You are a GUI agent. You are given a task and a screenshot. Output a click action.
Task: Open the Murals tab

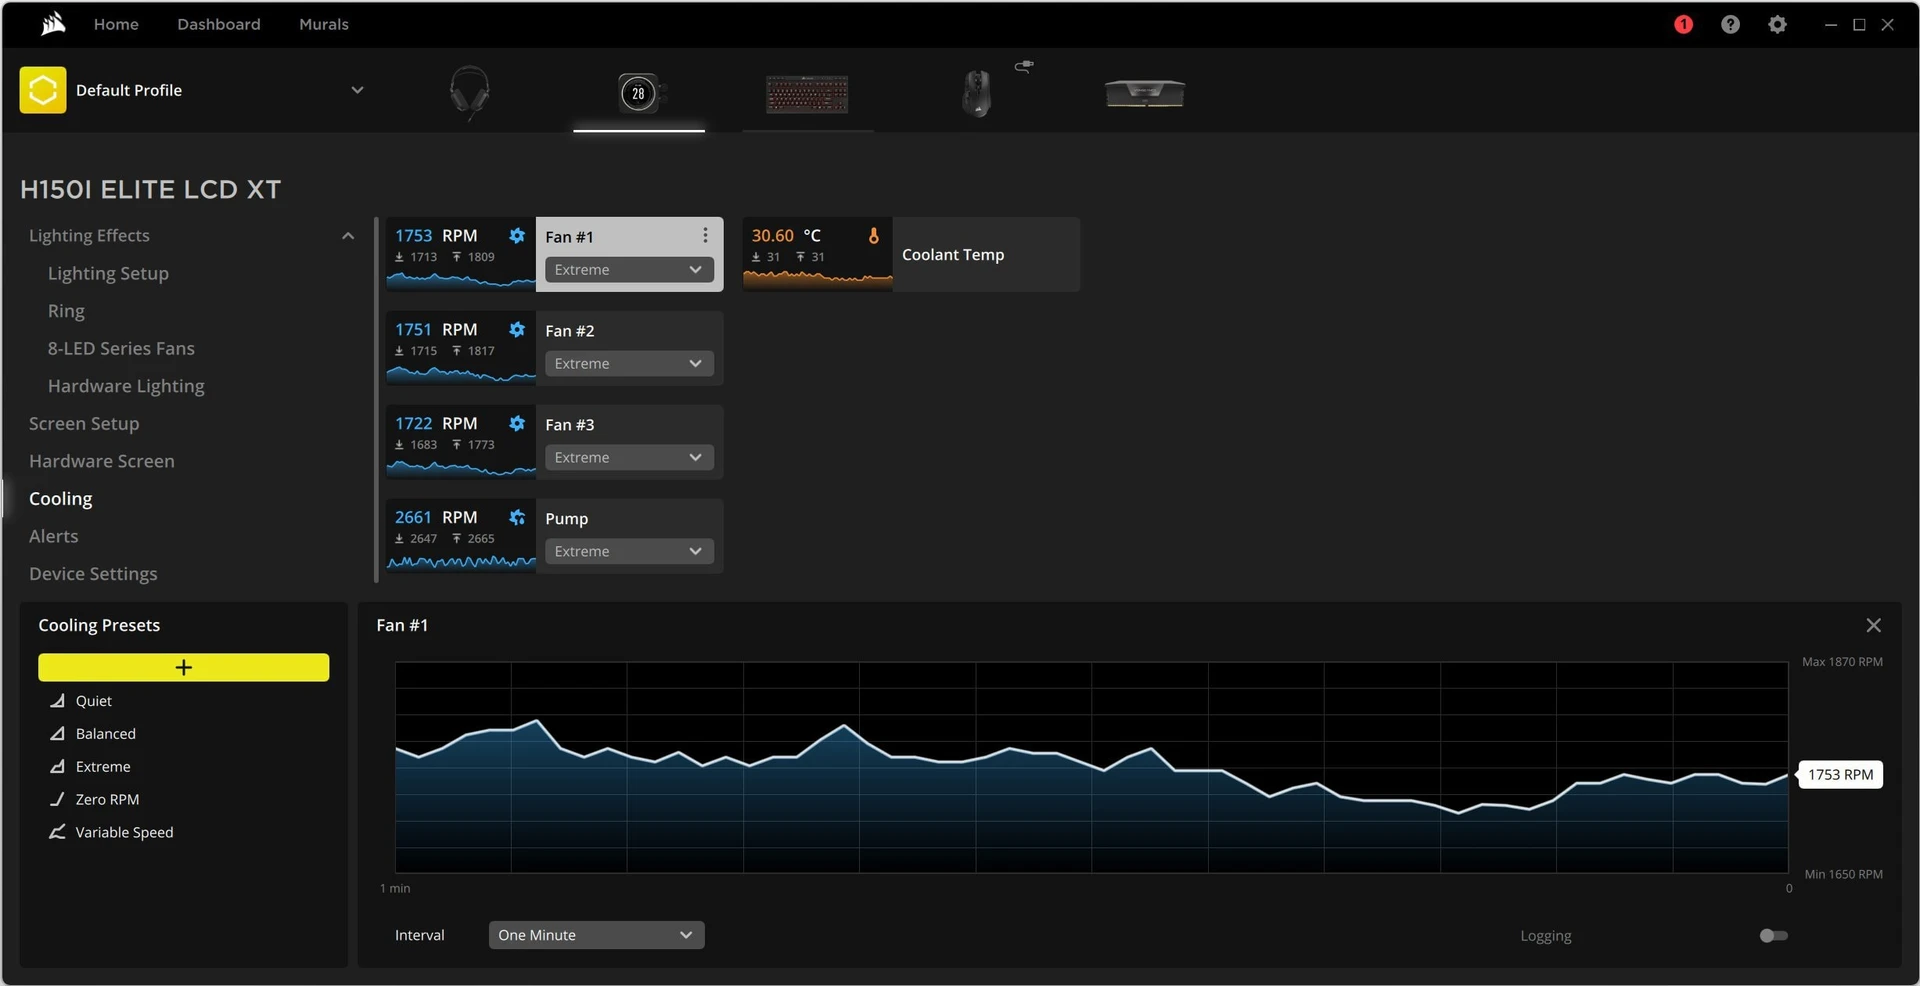click(324, 24)
